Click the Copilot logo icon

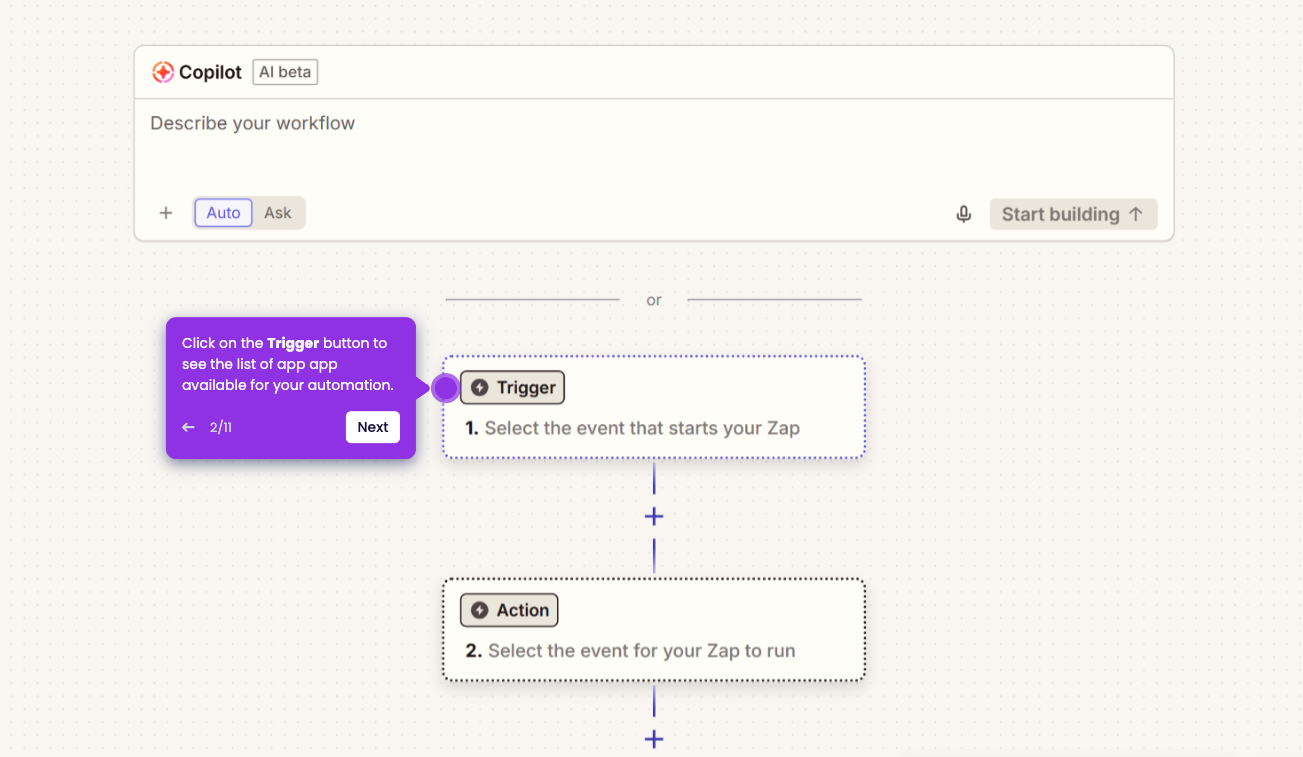click(x=163, y=72)
